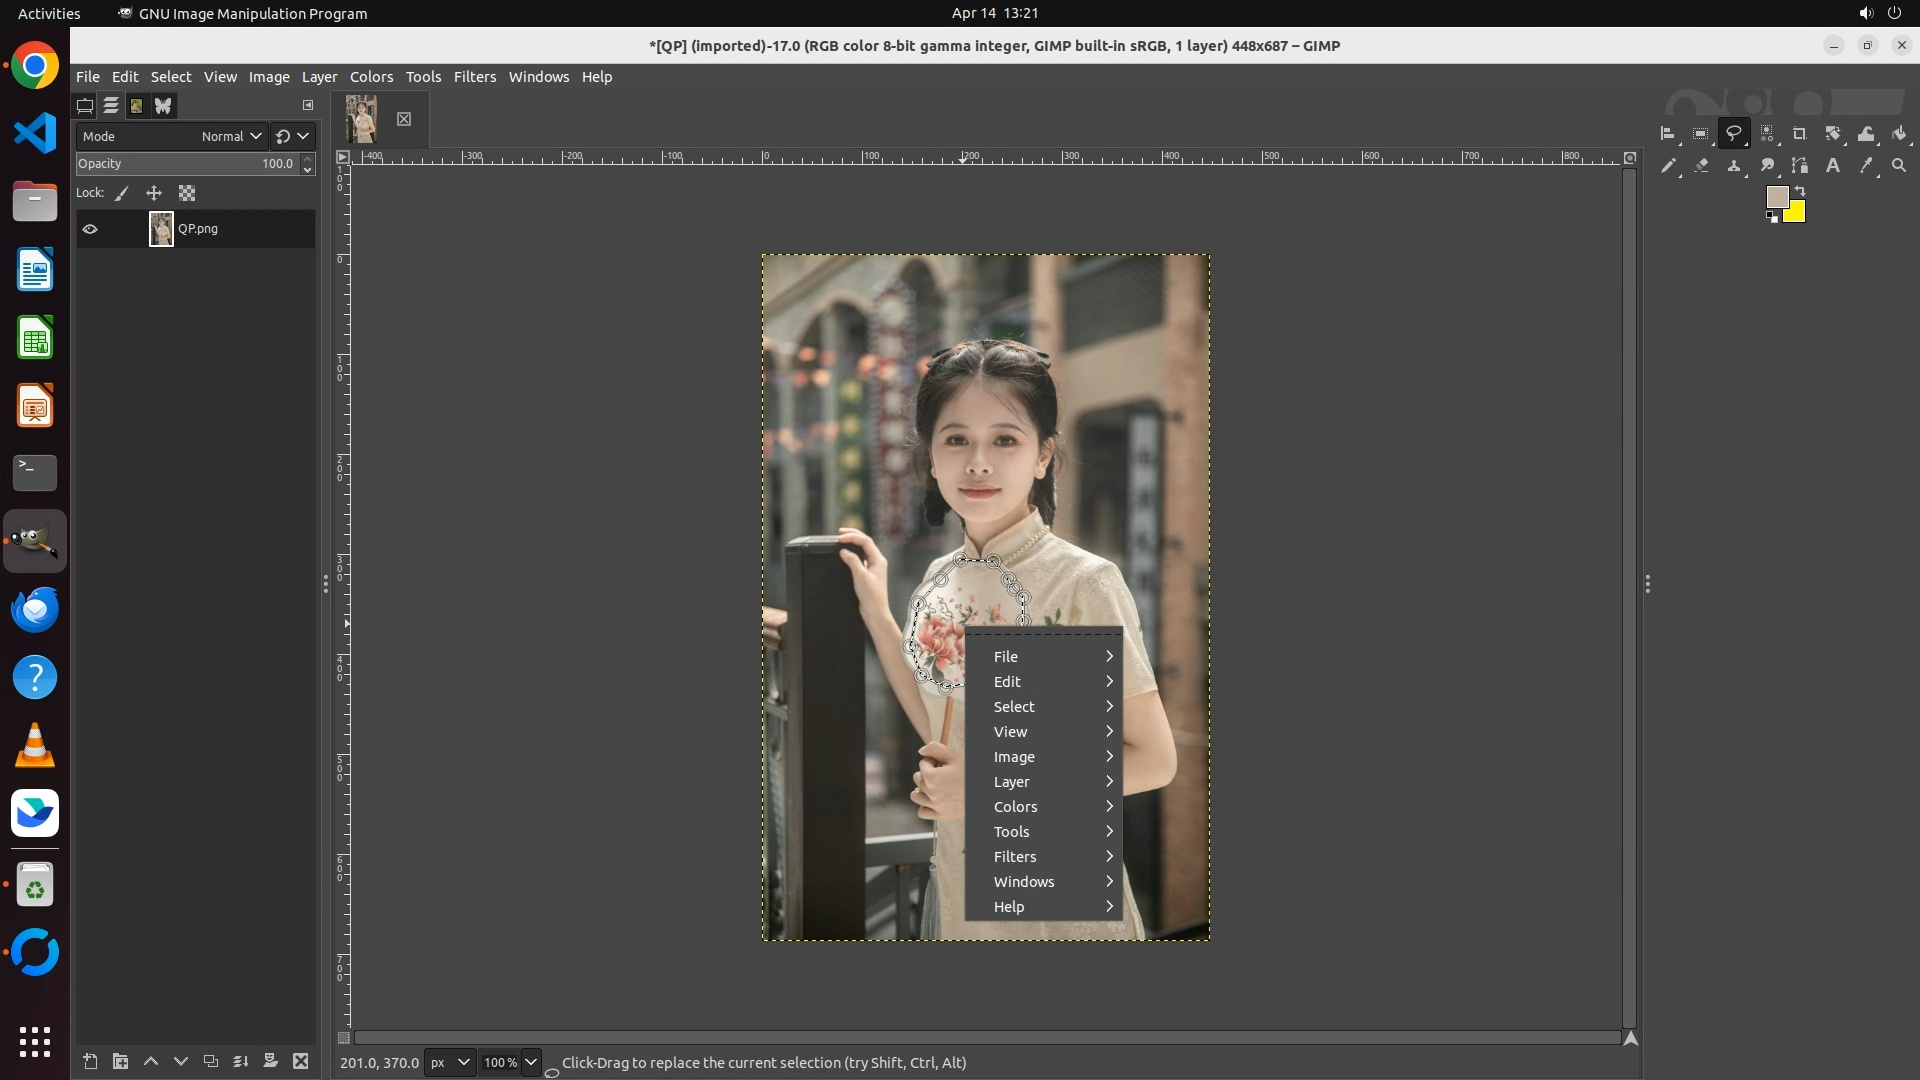
Task: Open the px unit dropdown in status bar
Action: point(449,1062)
